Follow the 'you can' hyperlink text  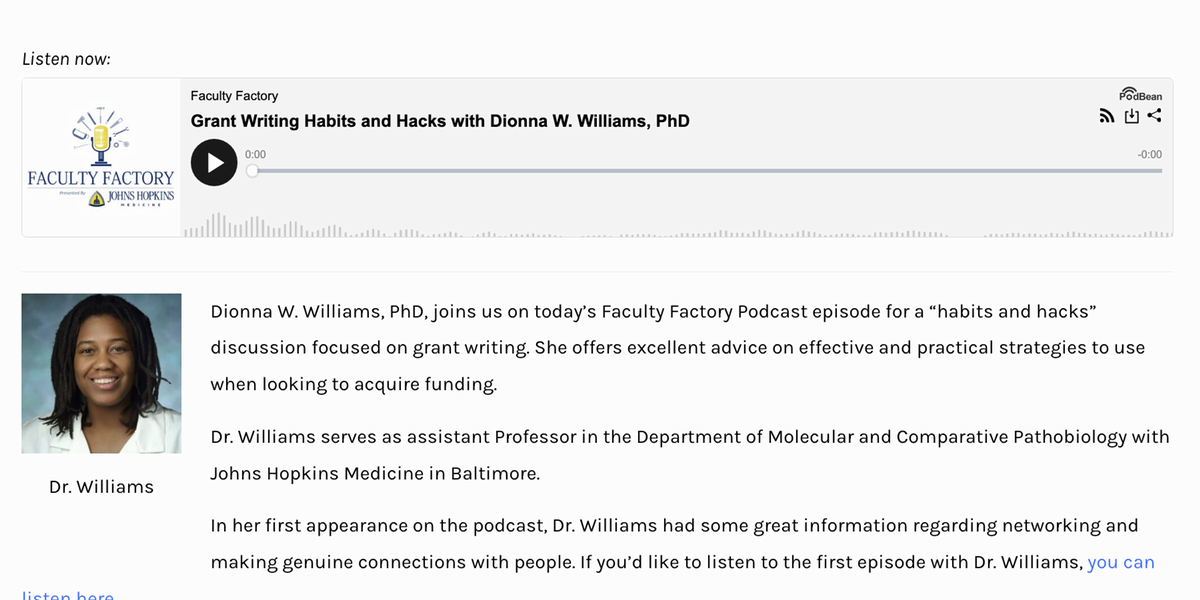[x=1121, y=562]
